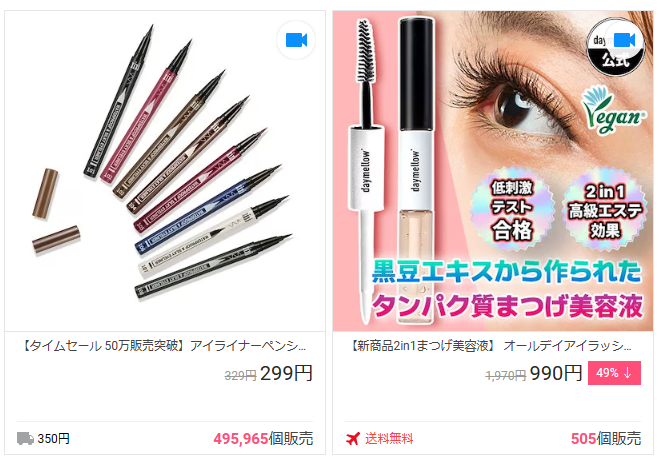
Task: Click the 299円 sale price
Action: pos(286,373)
